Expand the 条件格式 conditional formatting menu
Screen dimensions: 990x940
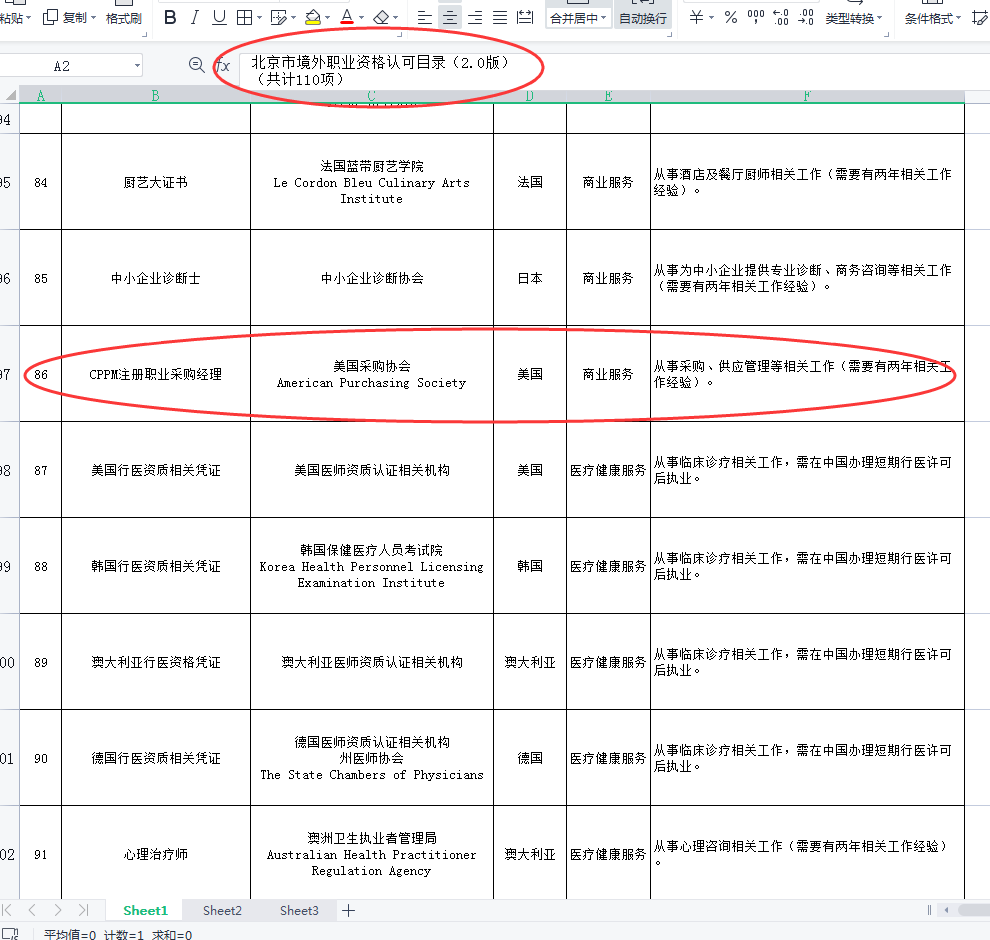click(x=958, y=18)
